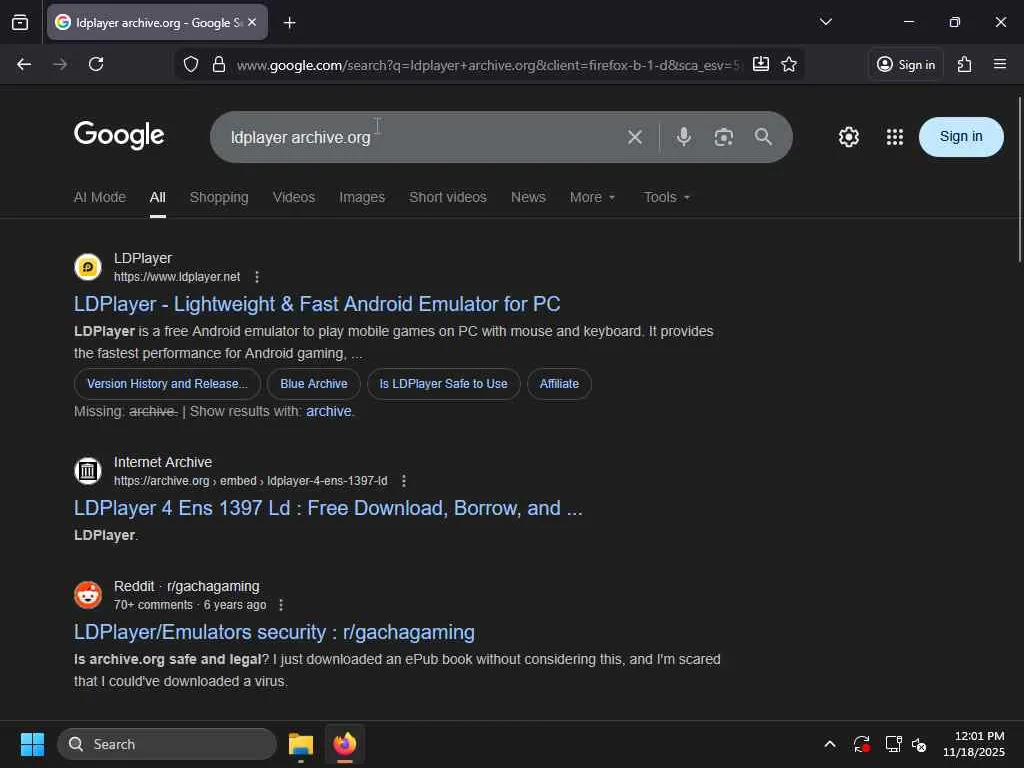
Task: Go back to the previous page
Action: point(24,64)
